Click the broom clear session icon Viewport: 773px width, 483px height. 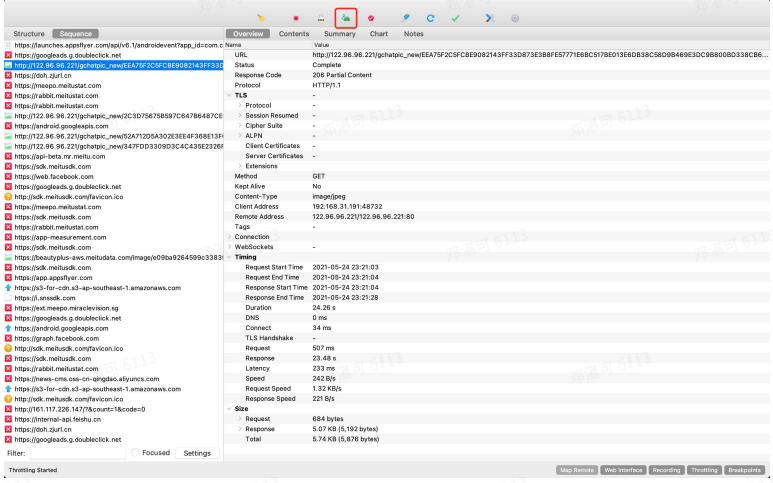[x=261, y=18]
